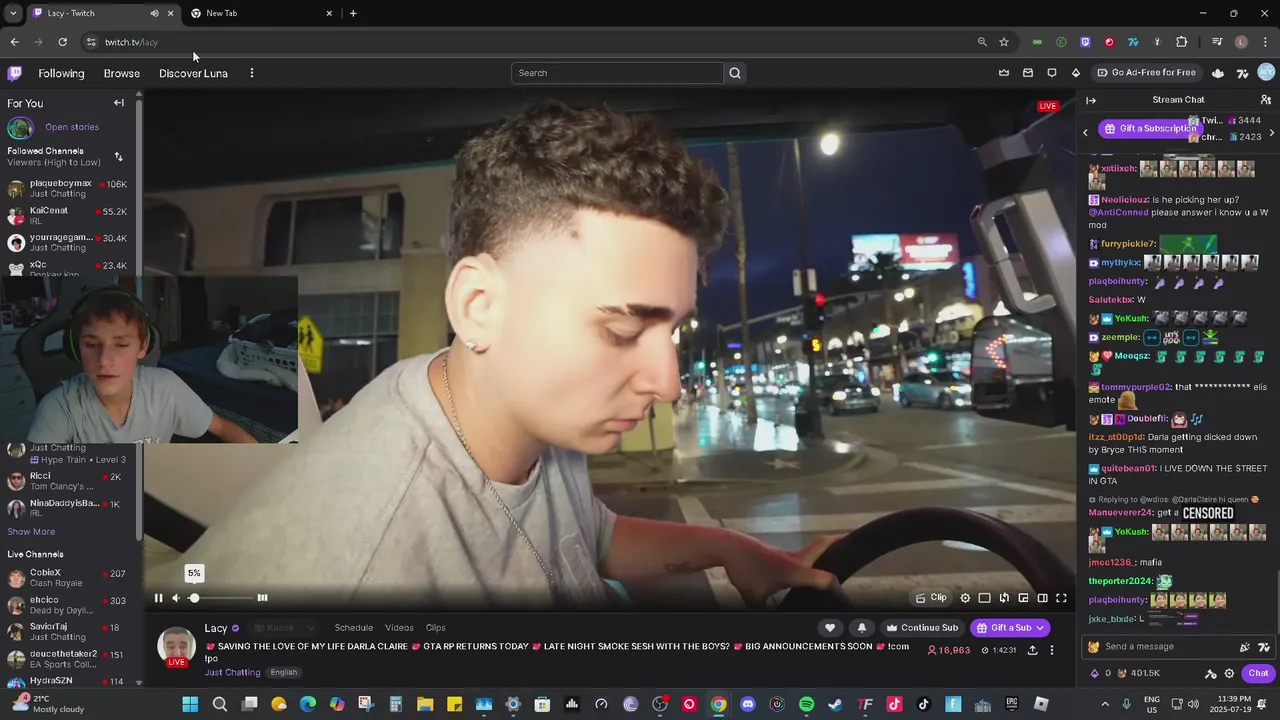Image resolution: width=1280 pixels, height=720 pixels.
Task: Follow heart button for Lacy
Action: [x=830, y=628]
